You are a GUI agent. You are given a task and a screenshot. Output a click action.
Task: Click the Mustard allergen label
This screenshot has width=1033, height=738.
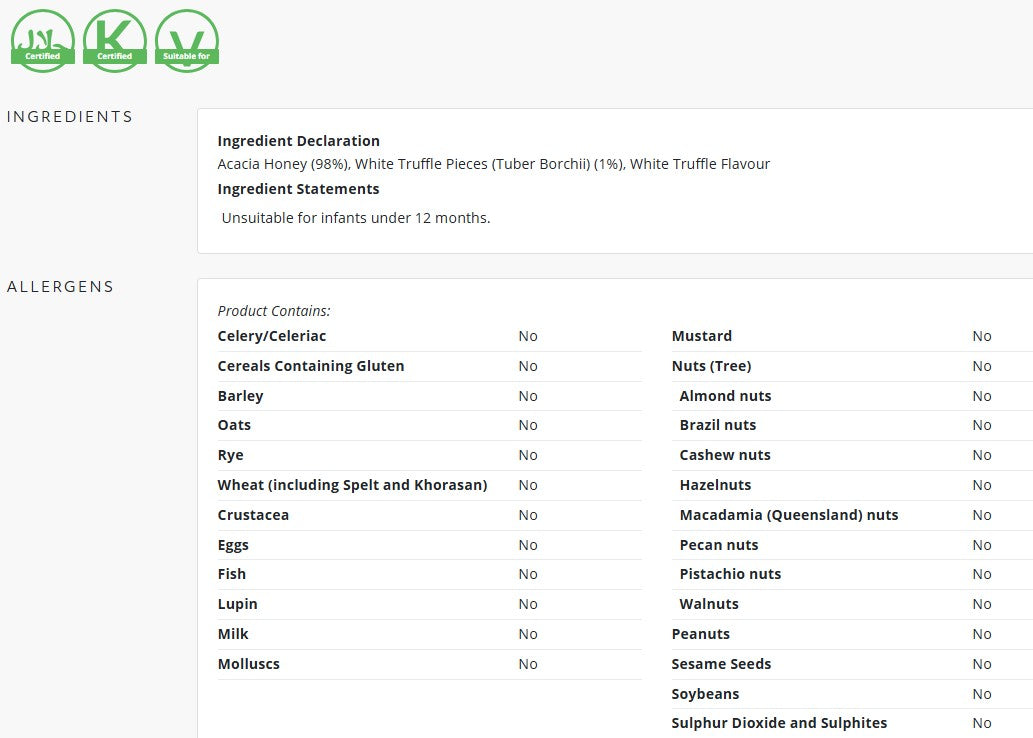tap(702, 336)
